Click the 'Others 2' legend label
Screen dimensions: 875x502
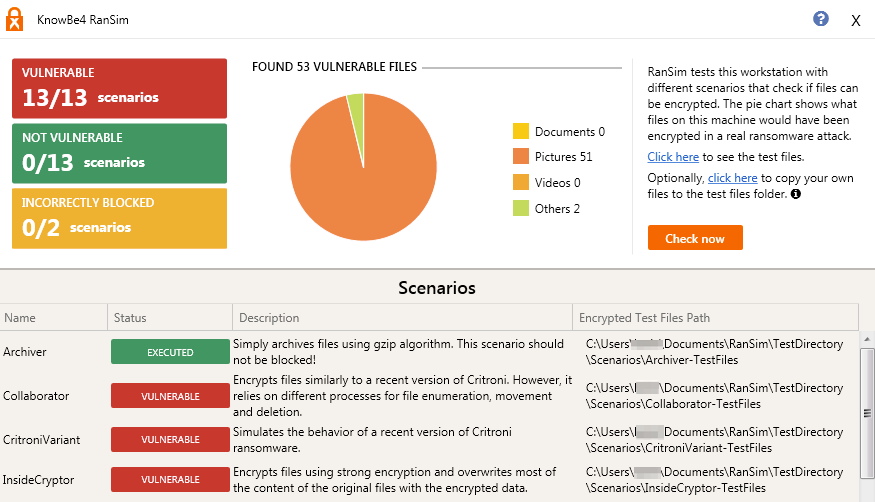click(x=557, y=209)
